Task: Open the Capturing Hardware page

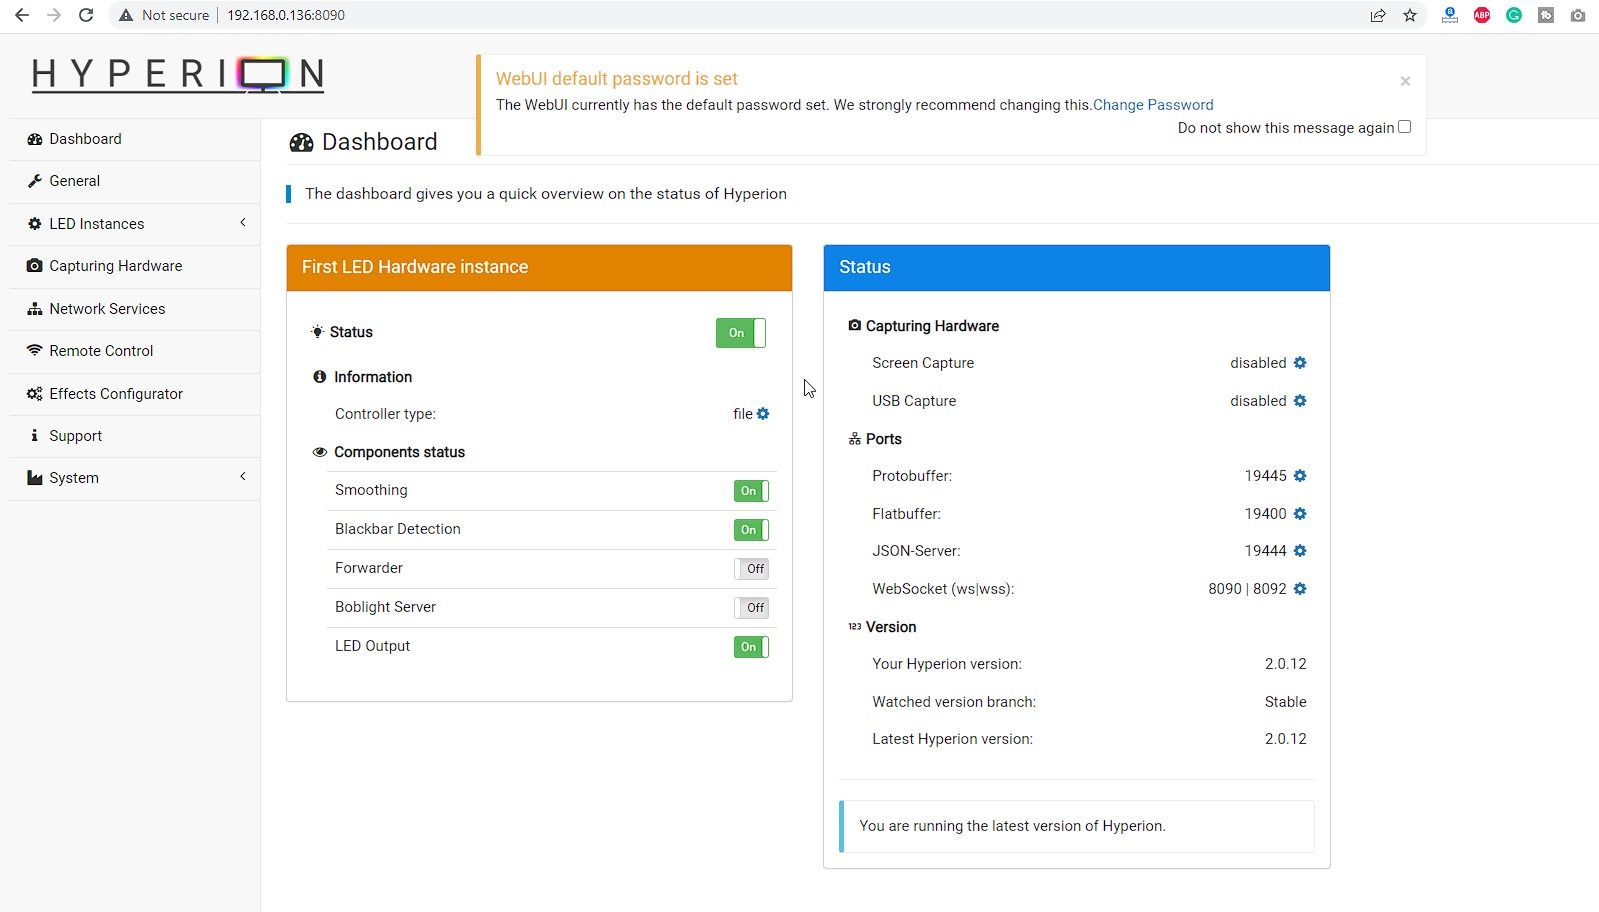Action: 115,266
